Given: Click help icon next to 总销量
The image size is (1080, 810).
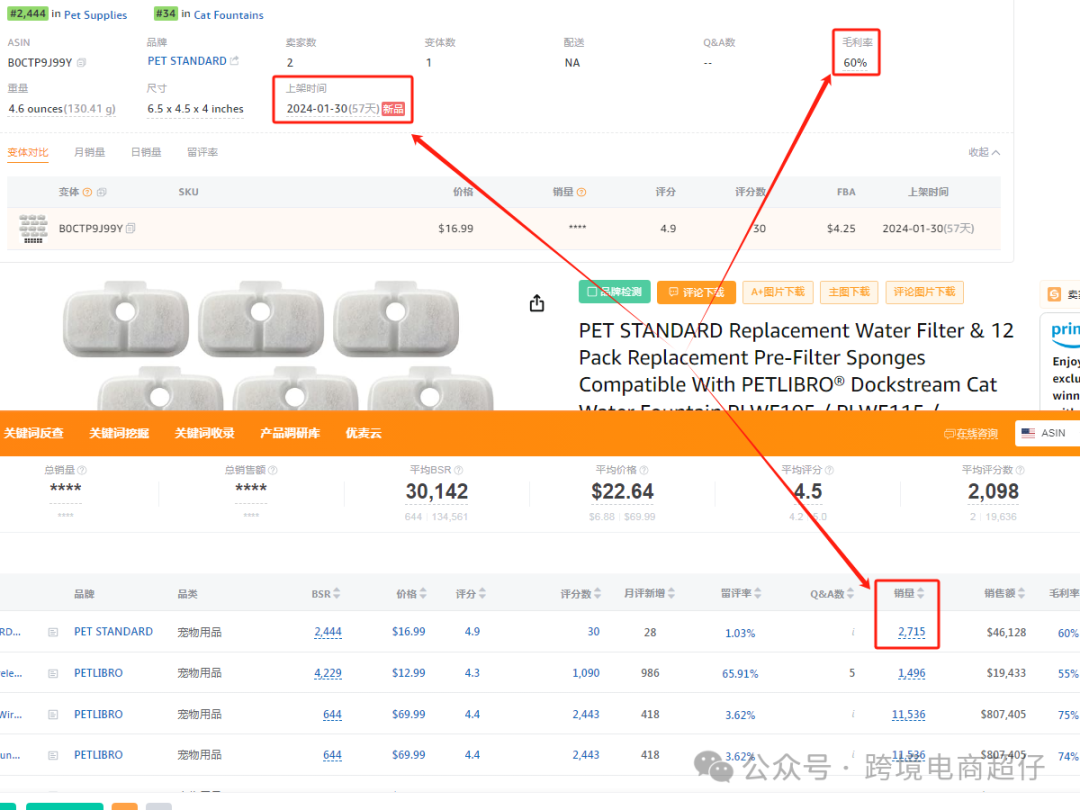Looking at the screenshot, I should tap(82, 470).
